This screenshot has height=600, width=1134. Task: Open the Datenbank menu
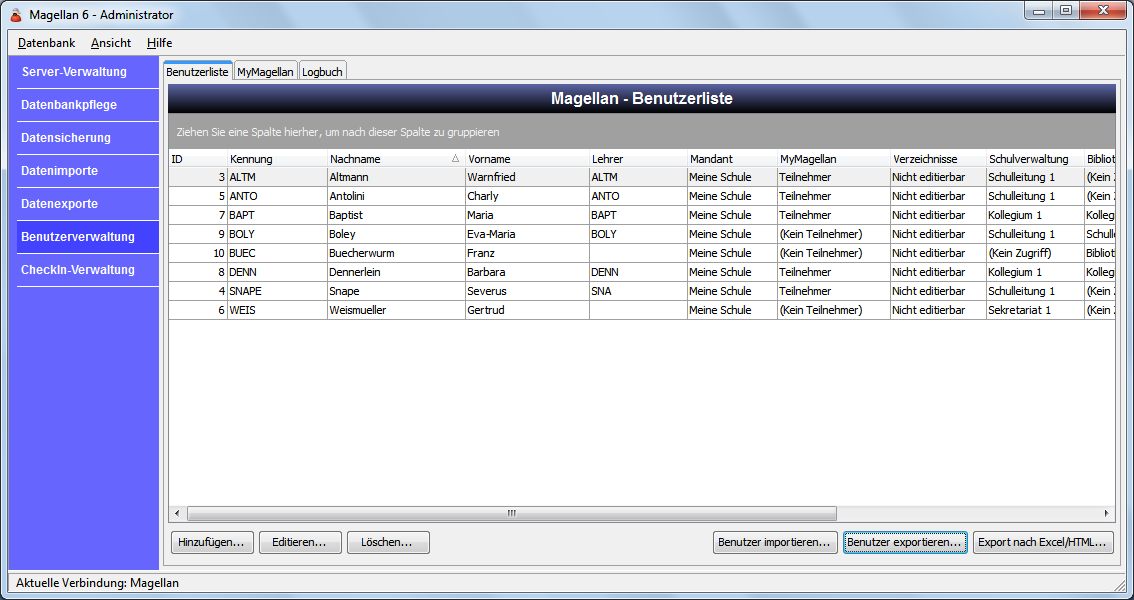point(46,43)
